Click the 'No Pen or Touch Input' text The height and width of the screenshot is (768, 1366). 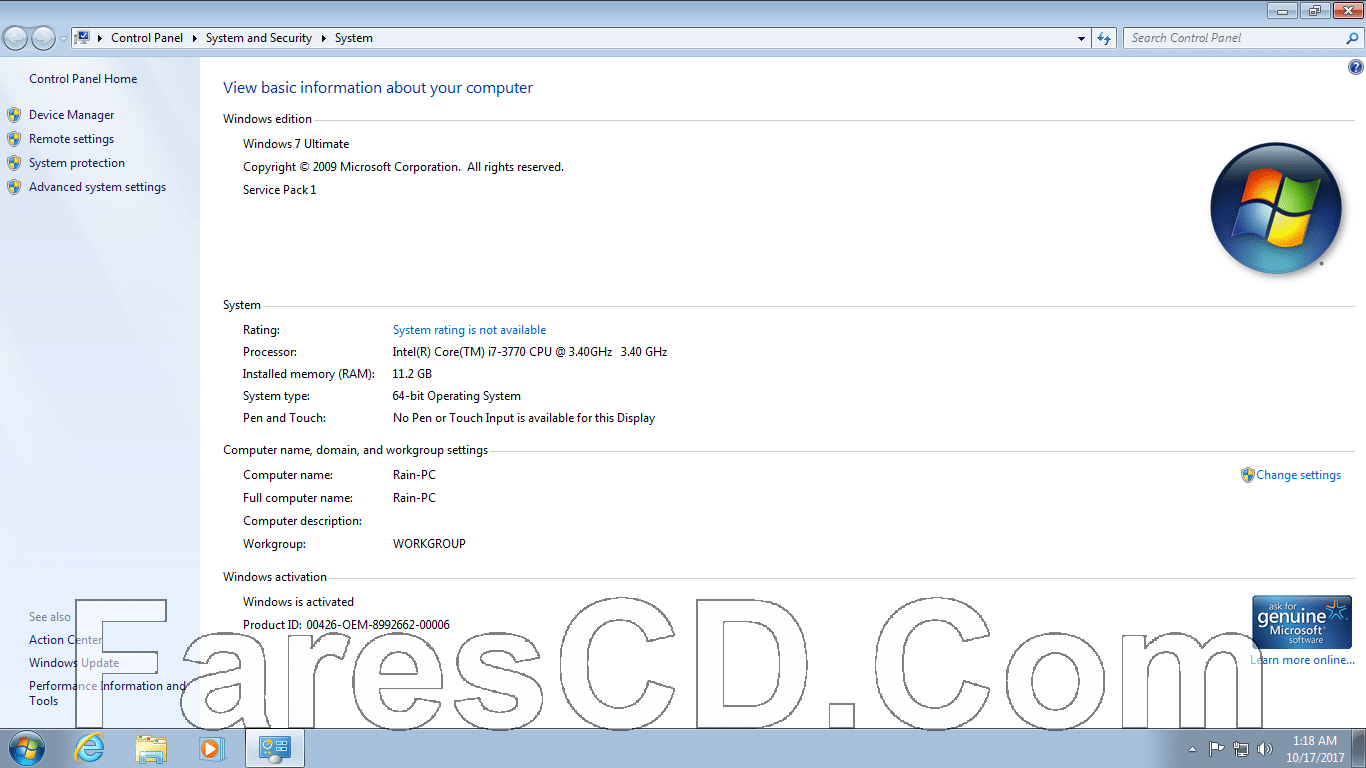(x=524, y=418)
